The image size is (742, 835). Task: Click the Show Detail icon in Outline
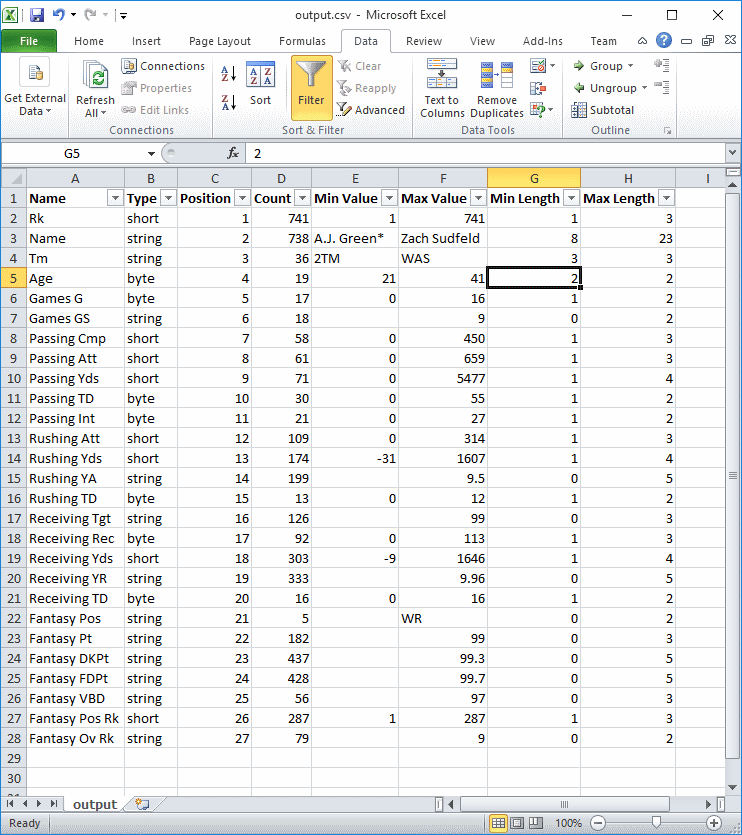[662, 65]
